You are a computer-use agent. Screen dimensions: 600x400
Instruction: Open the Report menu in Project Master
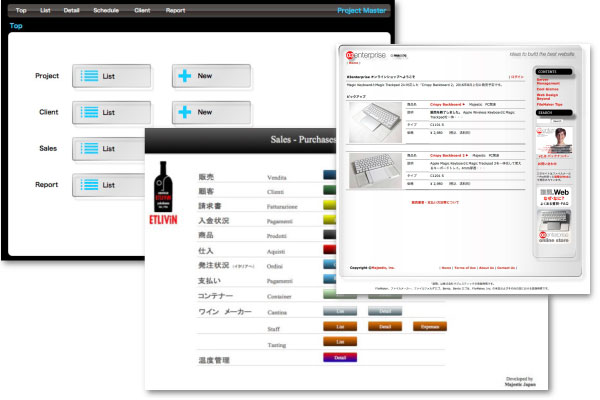click(175, 10)
